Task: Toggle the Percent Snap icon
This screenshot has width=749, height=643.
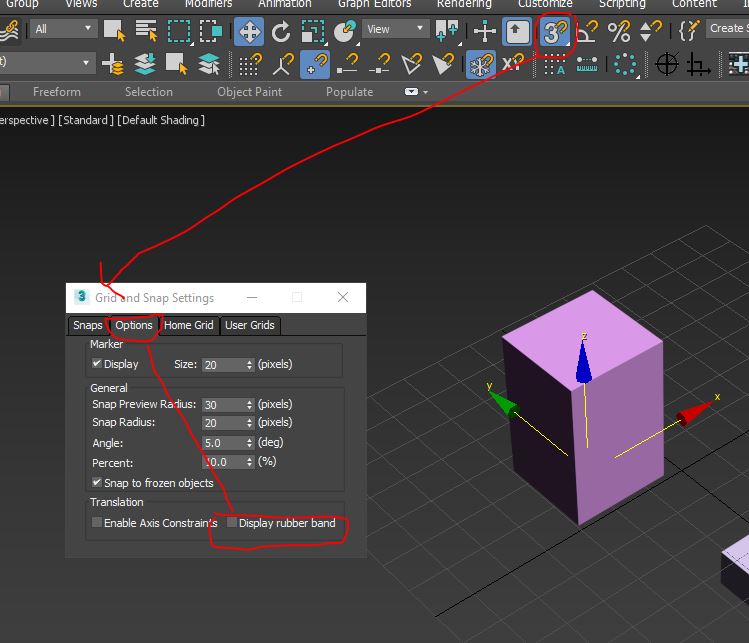Action: coord(619,32)
